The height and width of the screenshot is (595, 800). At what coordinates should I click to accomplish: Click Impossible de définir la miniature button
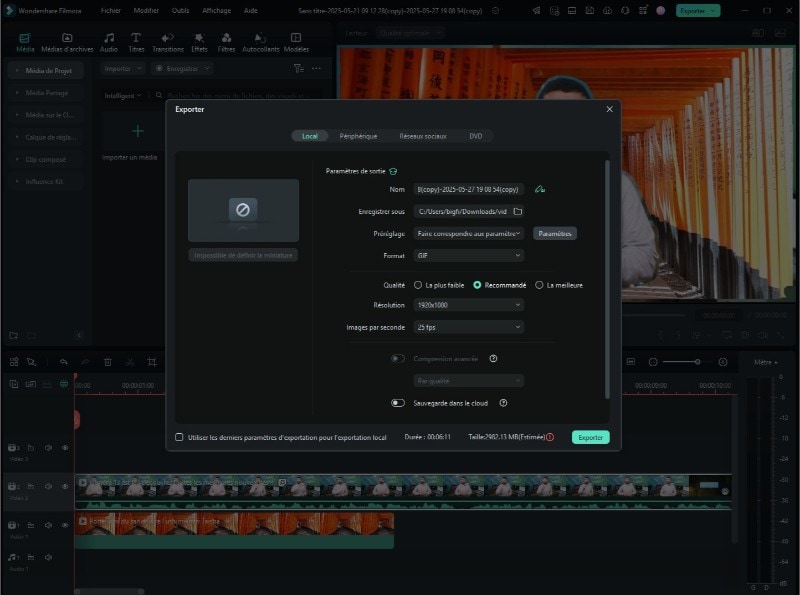pos(243,255)
